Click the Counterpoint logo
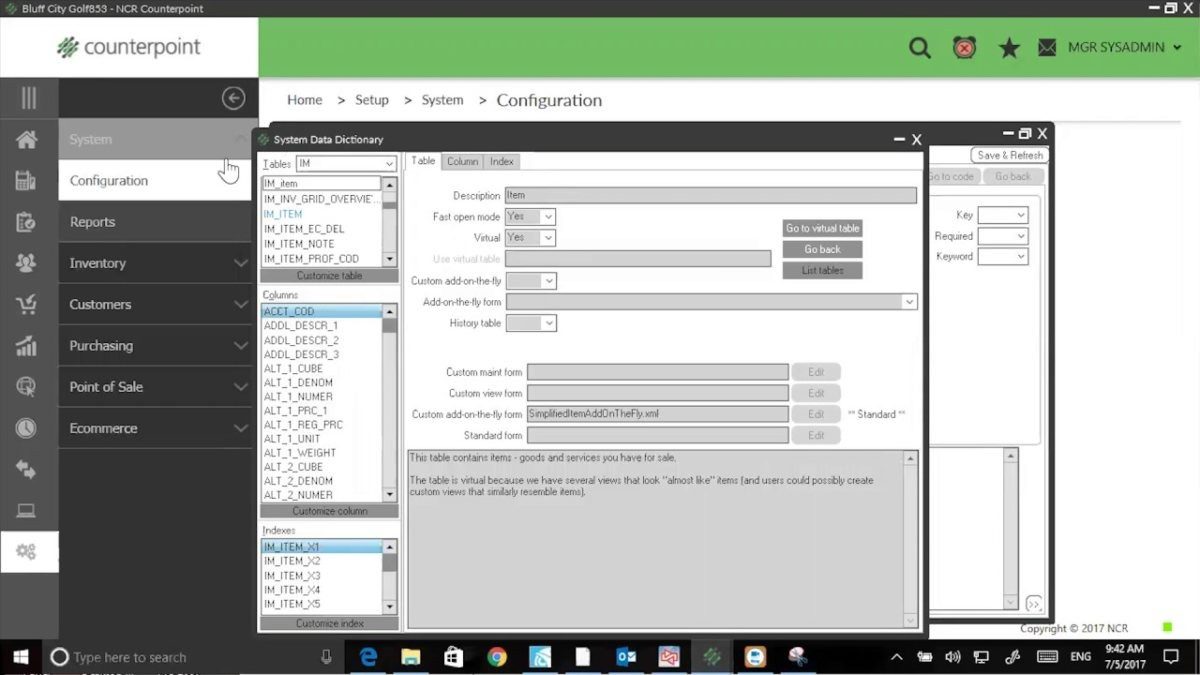Screen dimensions: 1200x675 click(x=130, y=46)
